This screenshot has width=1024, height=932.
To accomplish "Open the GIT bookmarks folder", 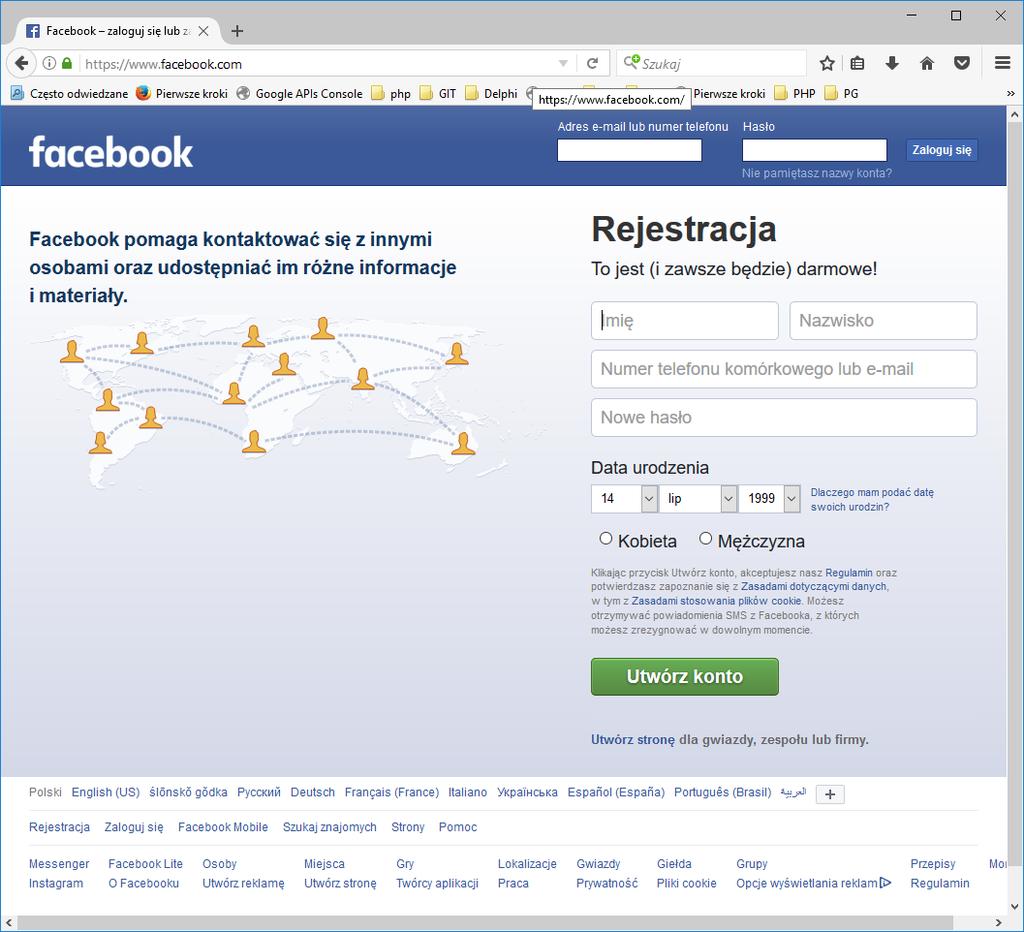I will 438,93.
